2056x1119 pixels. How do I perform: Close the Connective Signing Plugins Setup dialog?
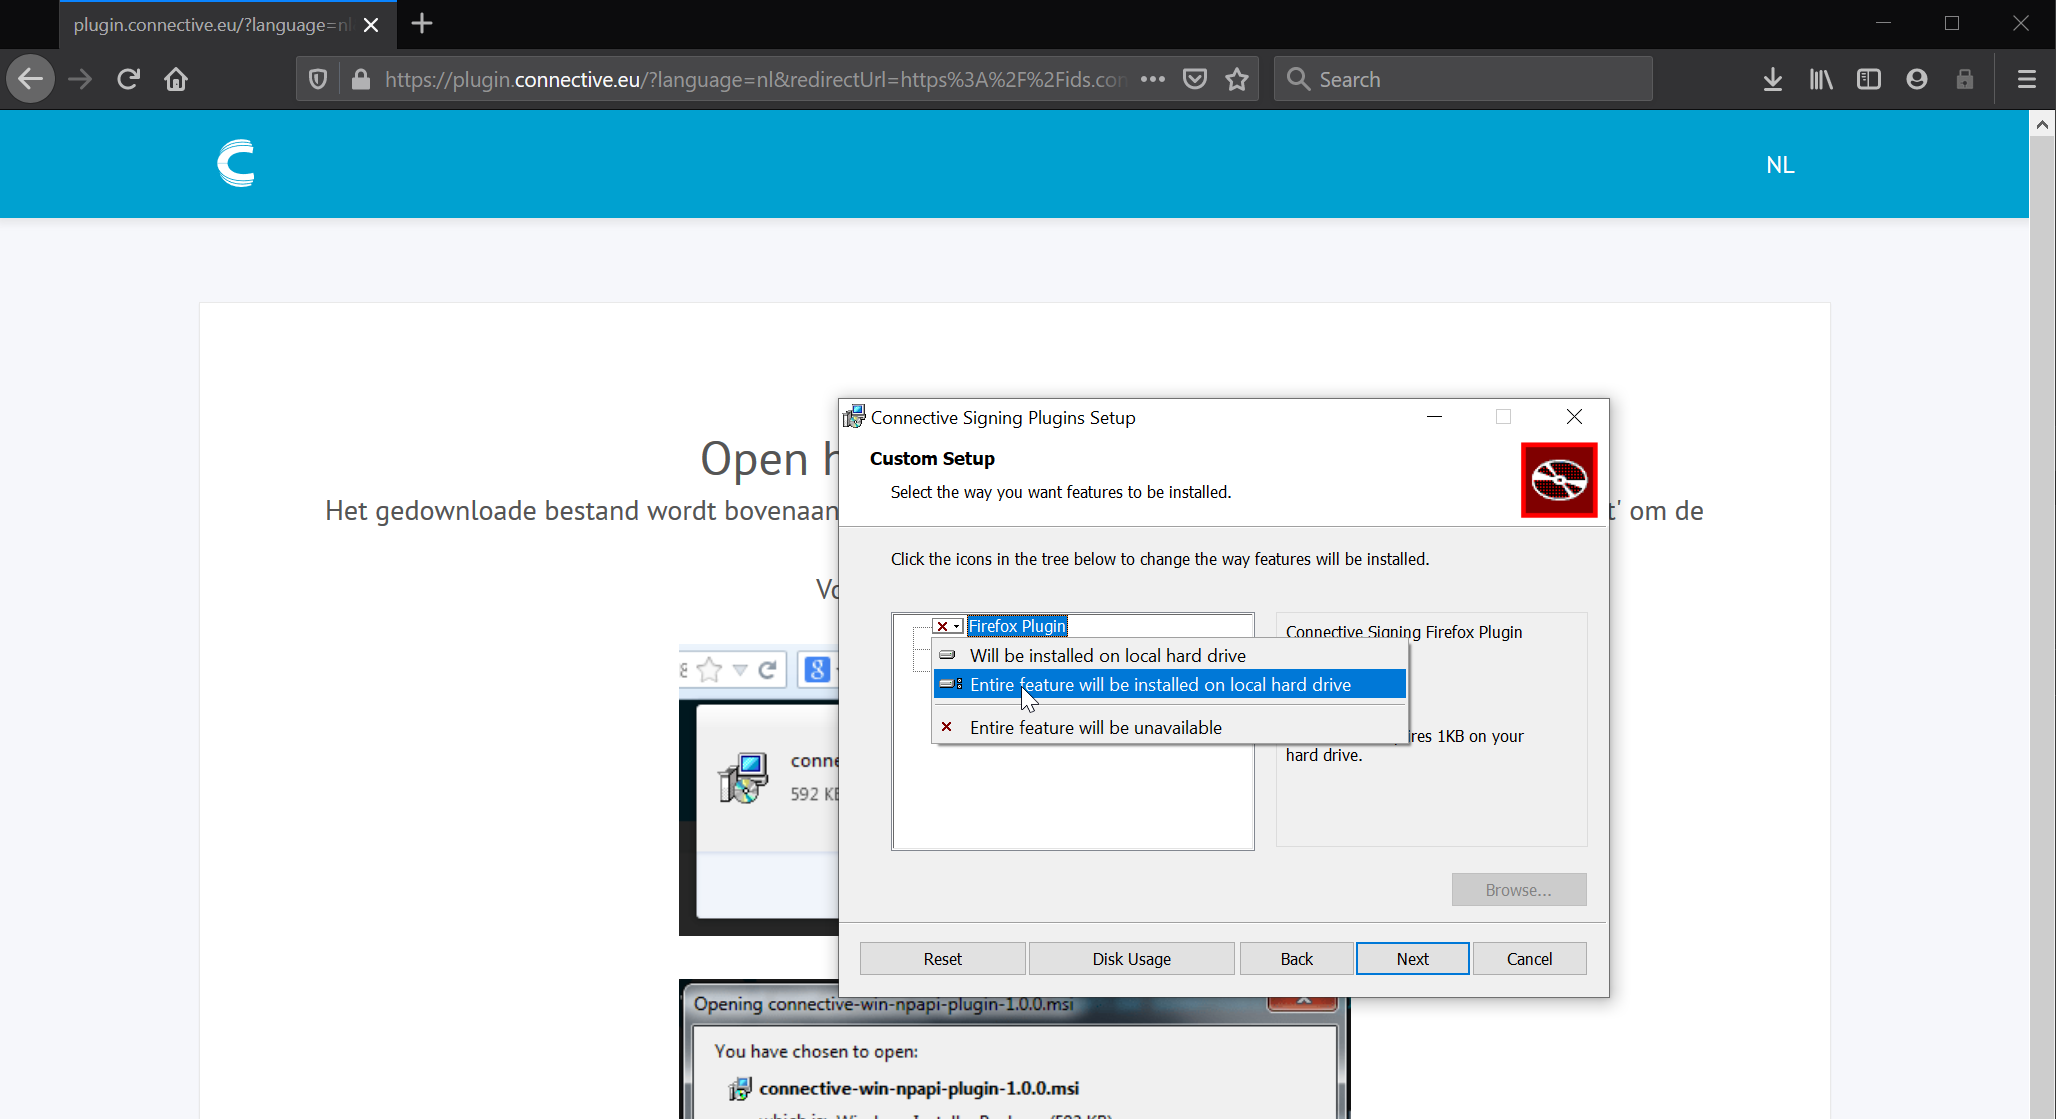click(x=1574, y=417)
